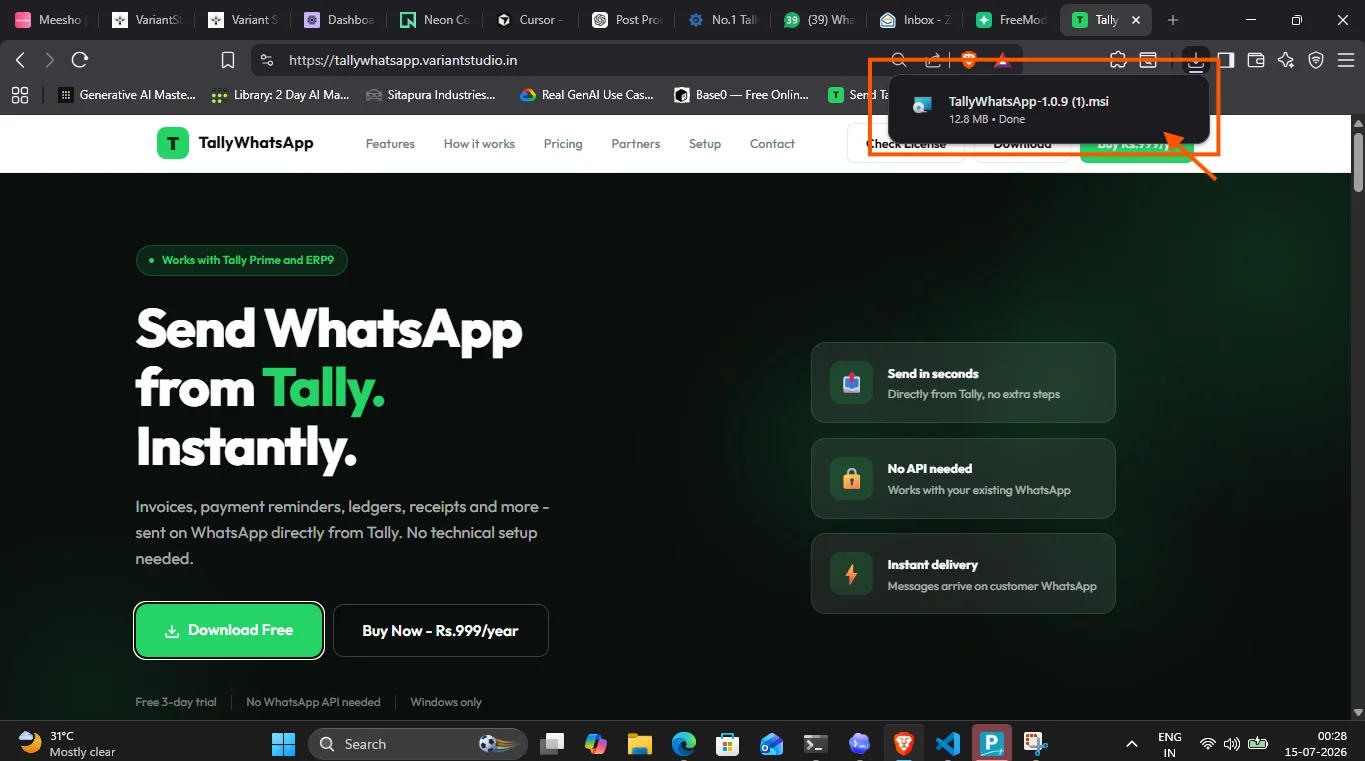The image size is (1365, 761).
Task: Open Pricing nav link
Action: point(563,144)
